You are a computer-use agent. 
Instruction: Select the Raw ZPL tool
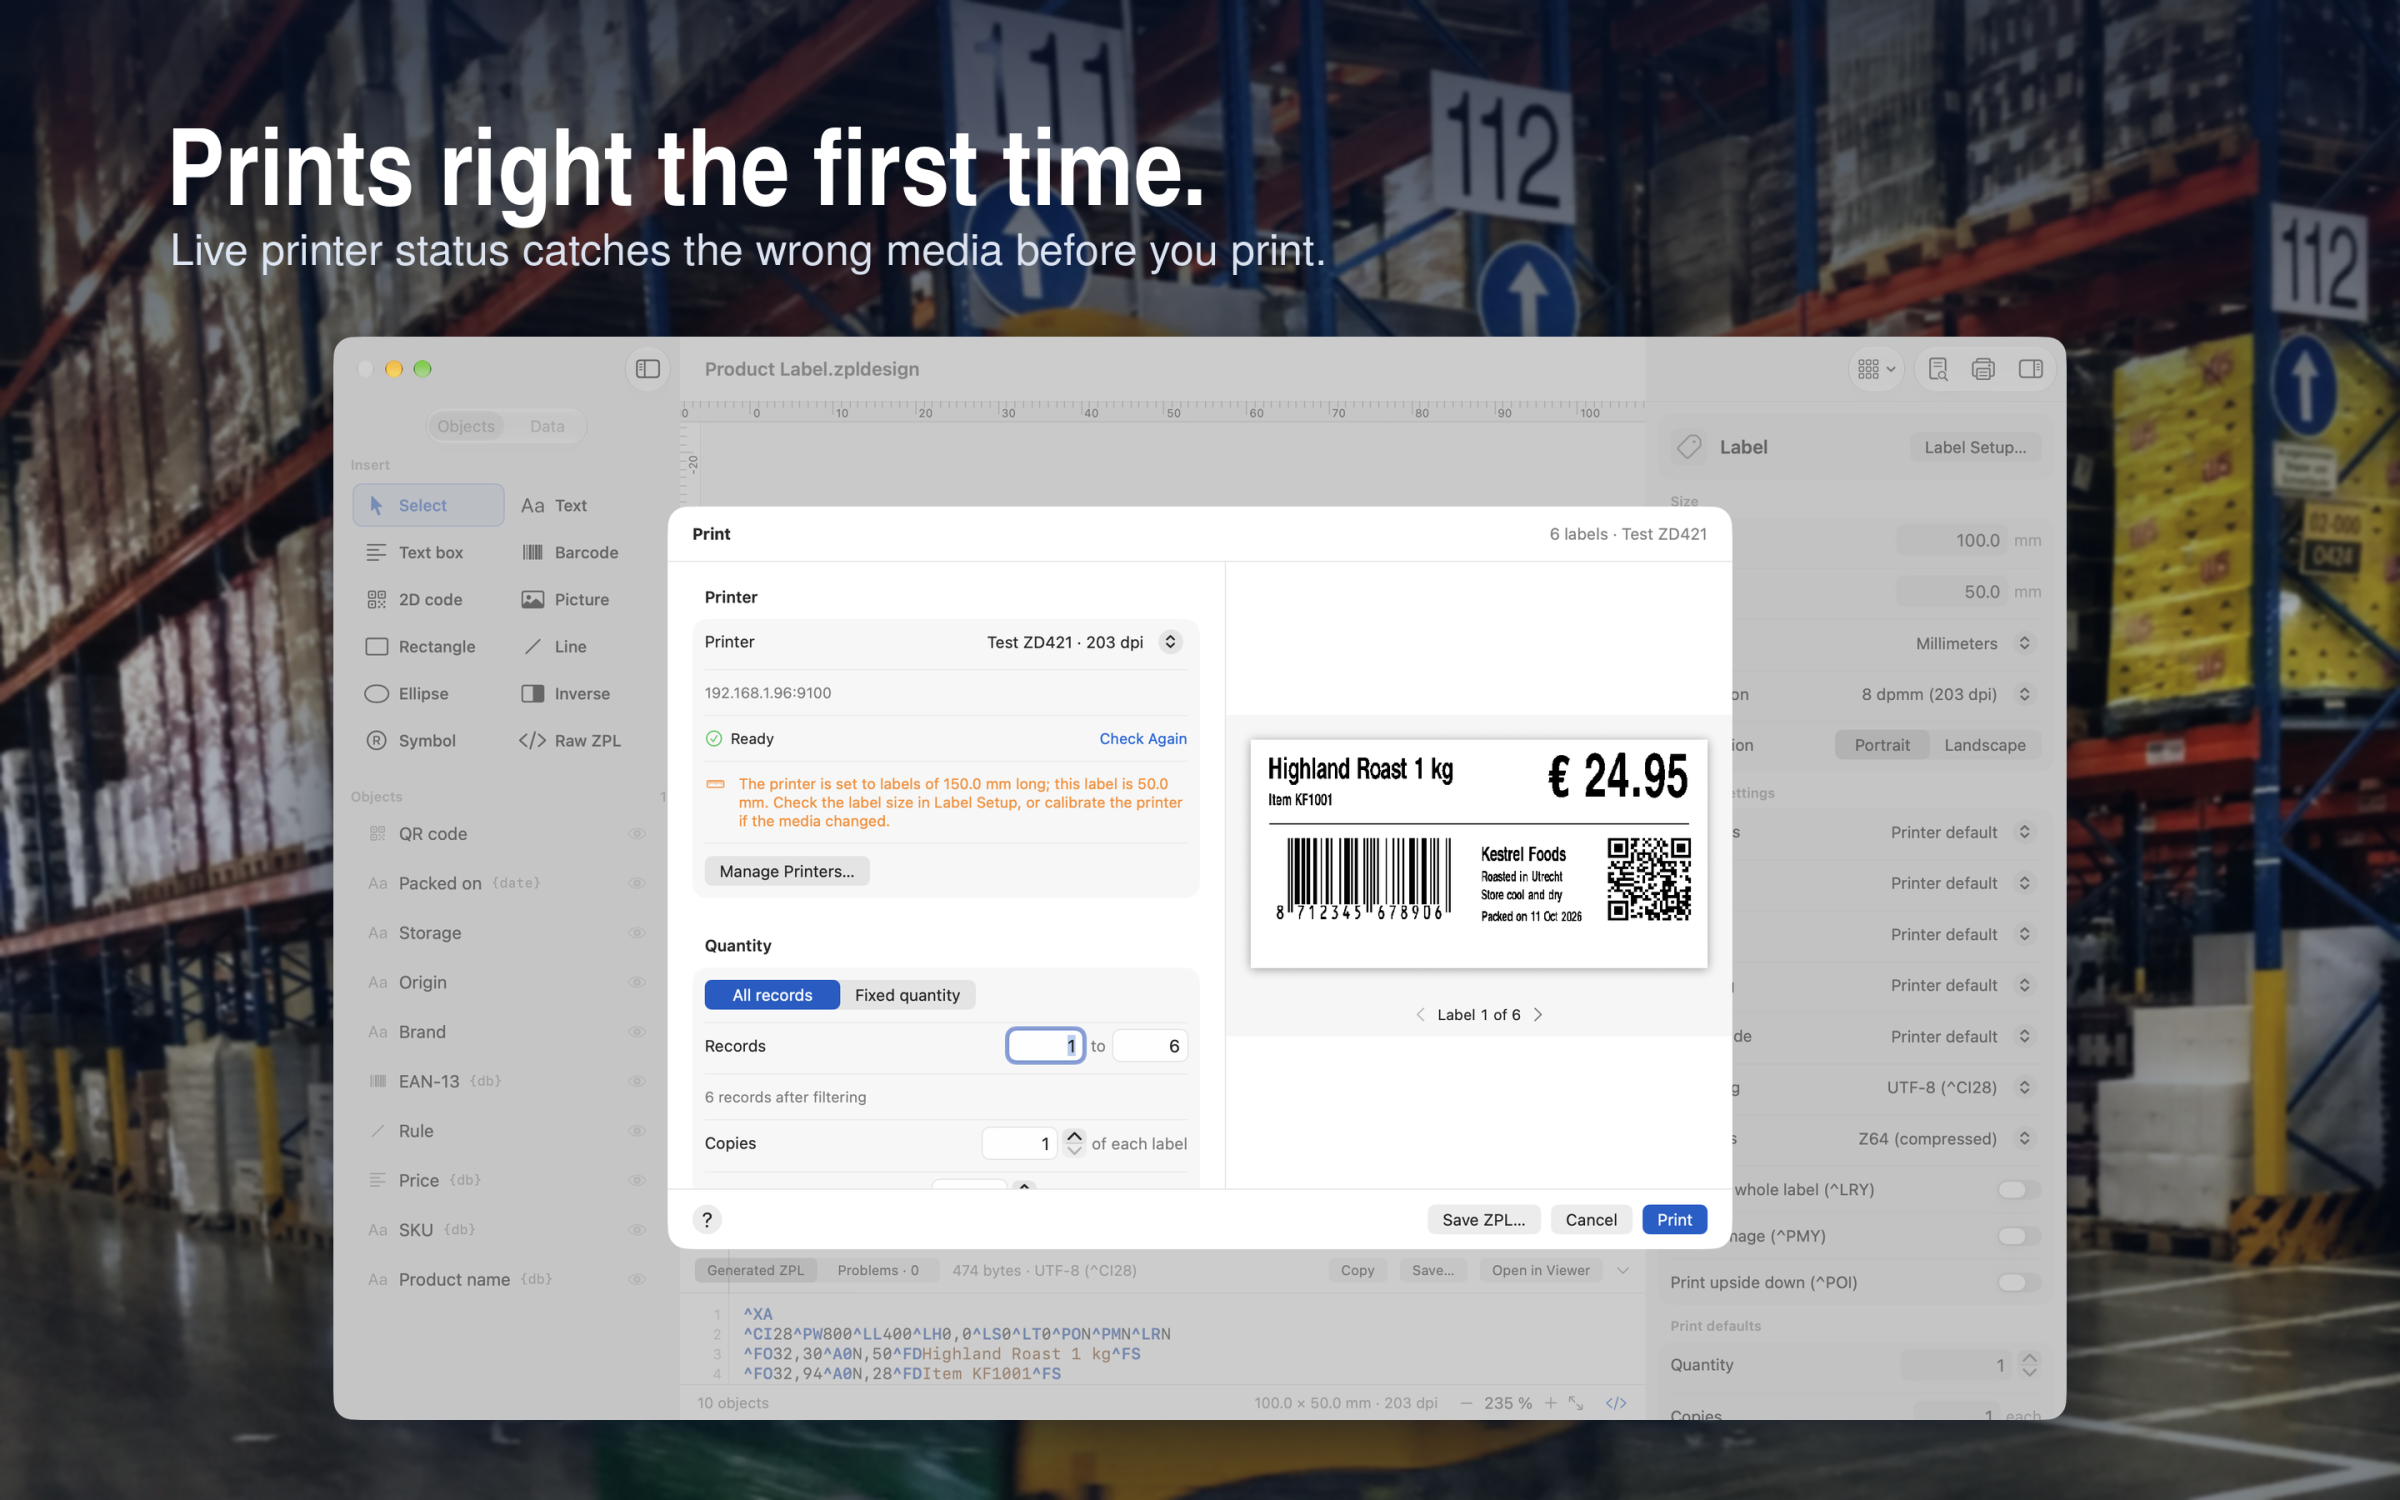pyautogui.click(x=570, y=740)
